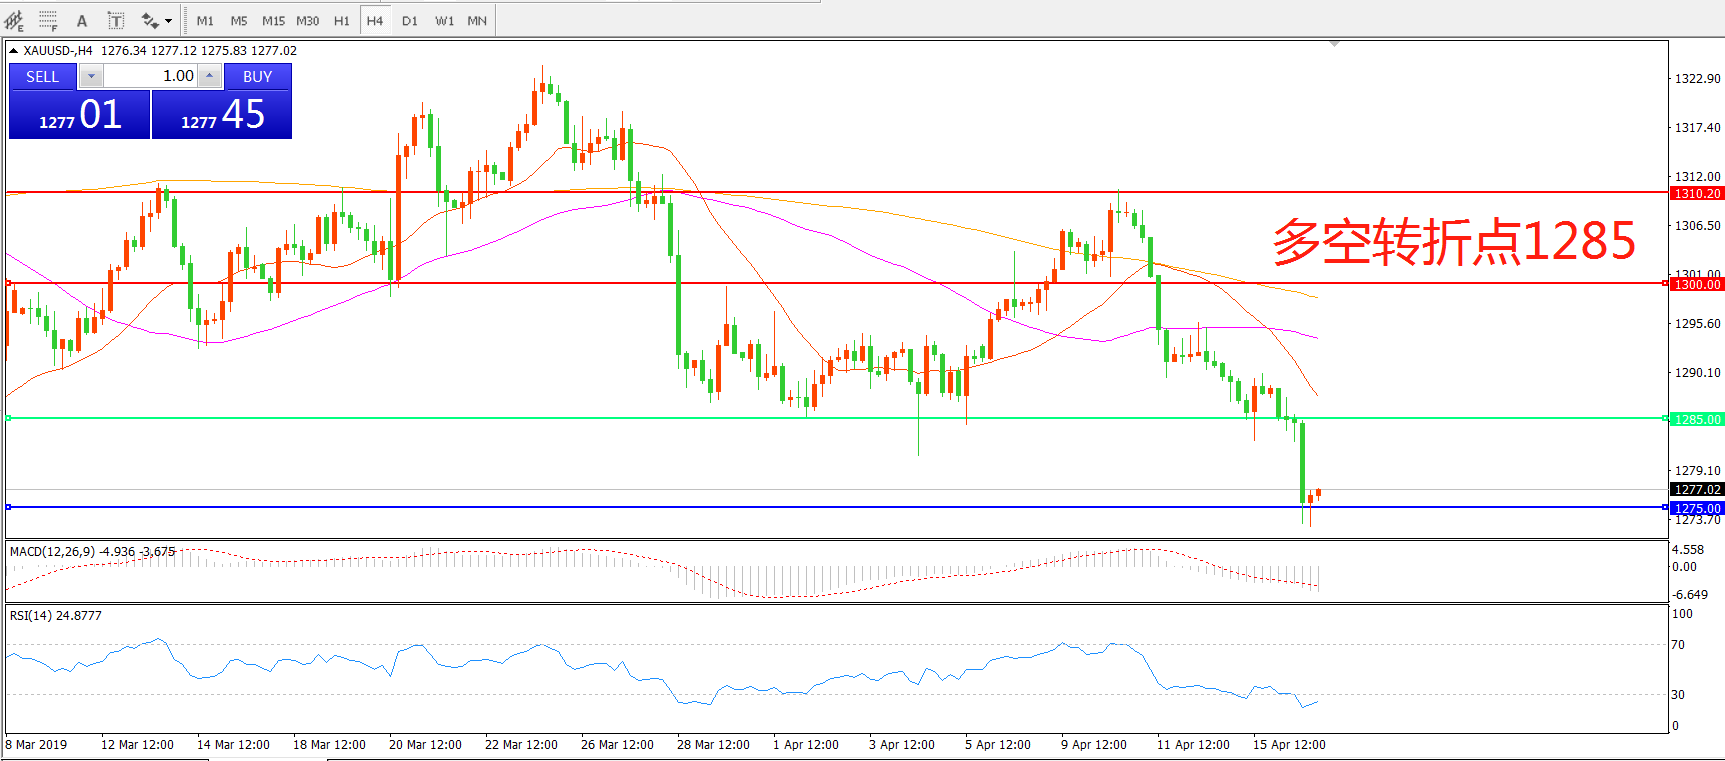Click the chart shift triangle marker
1725x761 pixels.
(x=1334, y=44)
